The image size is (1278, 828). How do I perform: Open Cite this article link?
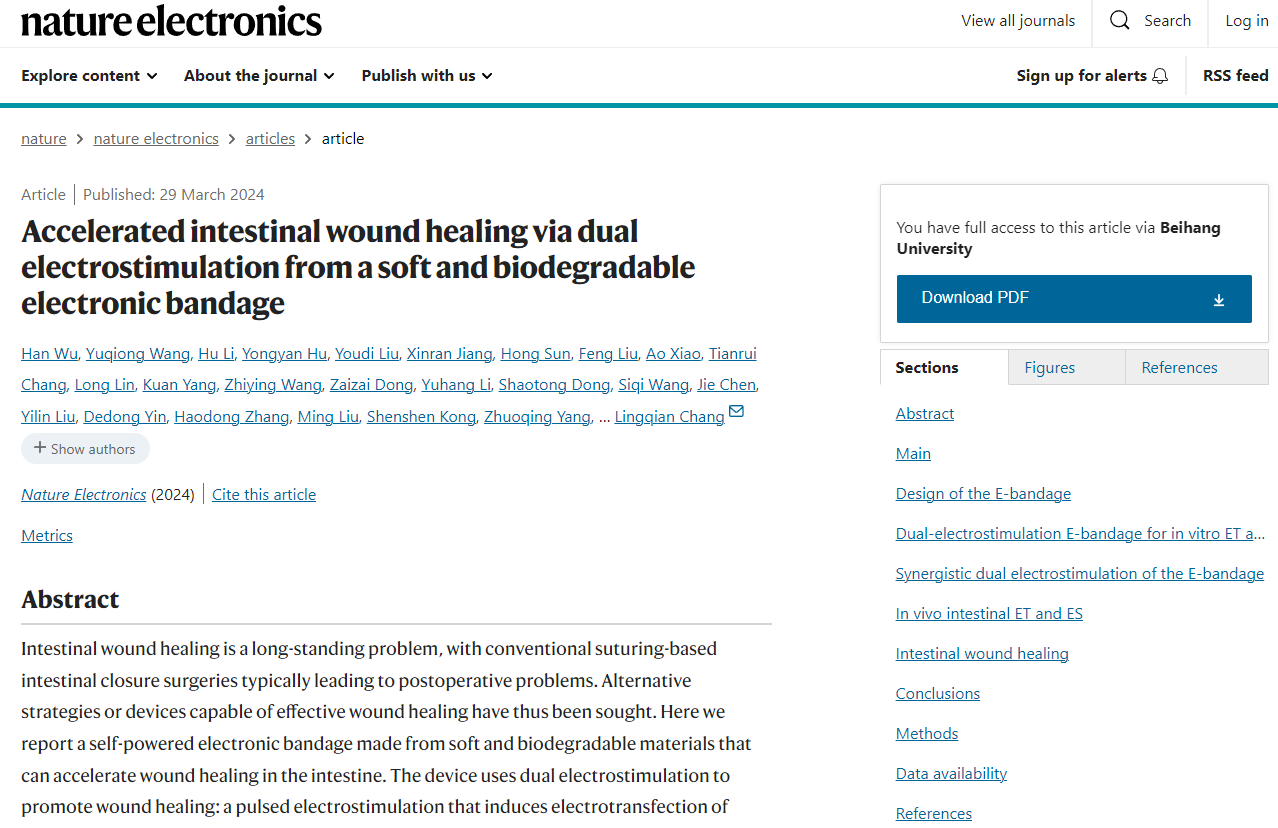click(264, 495)
